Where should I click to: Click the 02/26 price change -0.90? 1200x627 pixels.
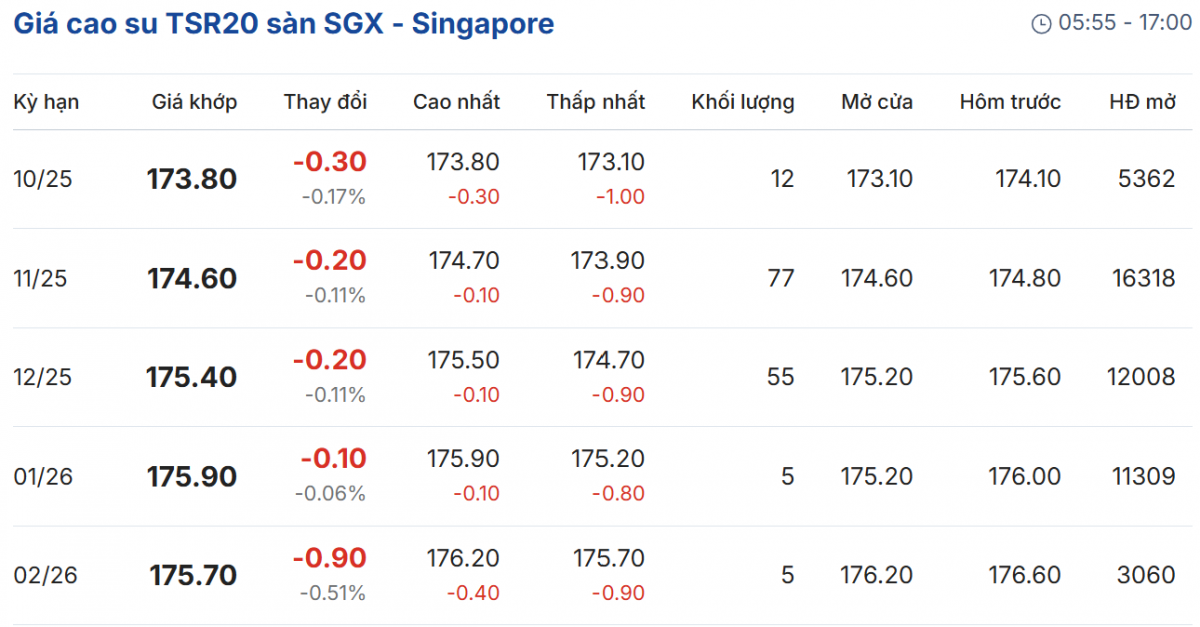point(329,558)
